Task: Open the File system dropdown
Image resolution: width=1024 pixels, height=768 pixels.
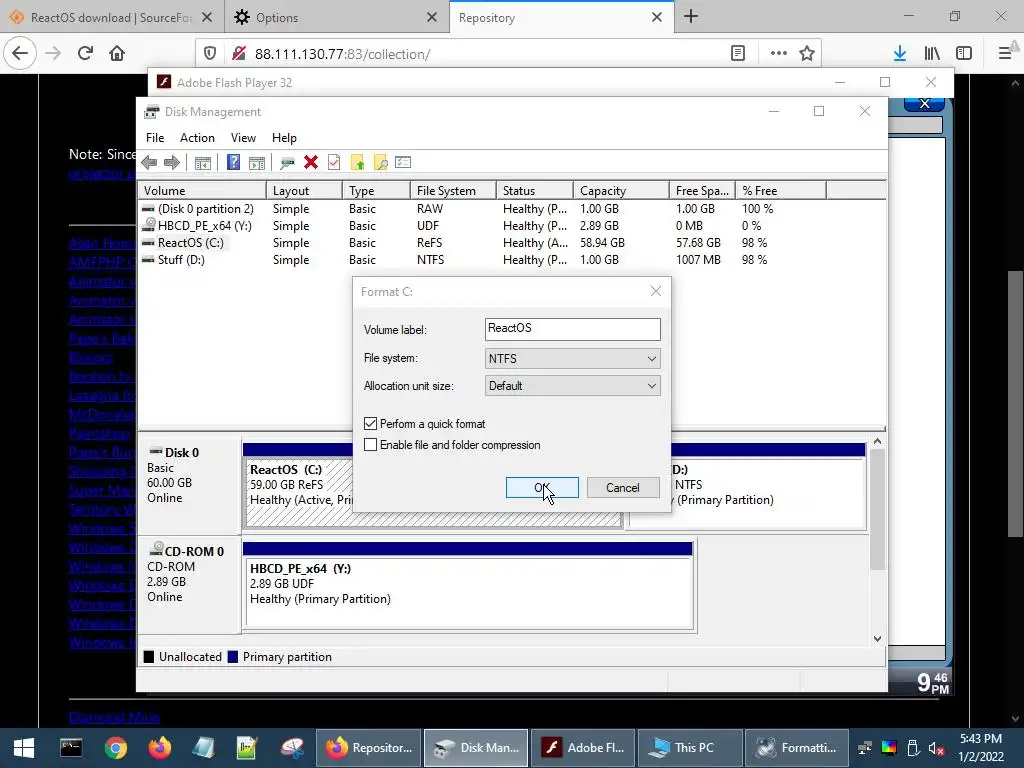Action: click(x=573, y=359)
